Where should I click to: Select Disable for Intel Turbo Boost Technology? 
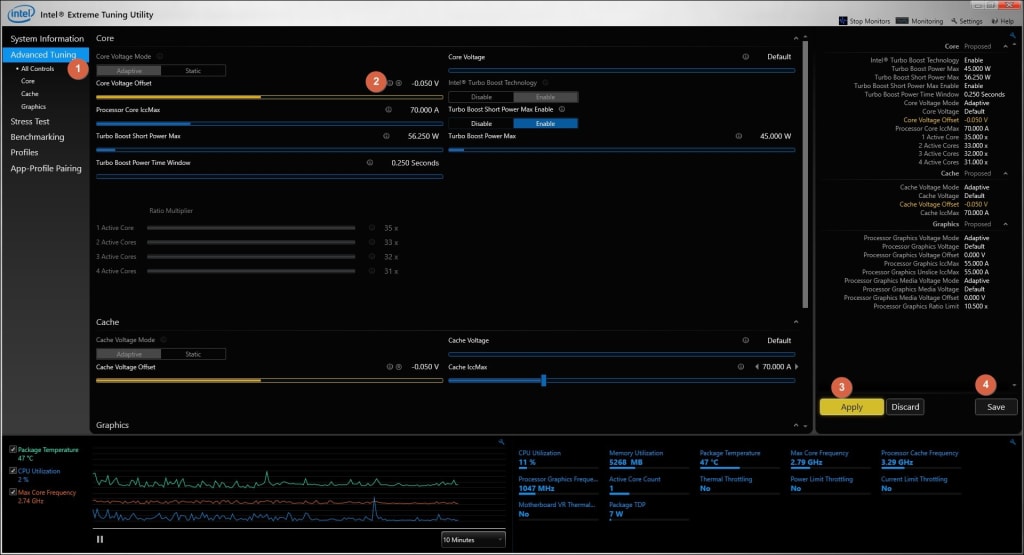(x=481, y=97)
